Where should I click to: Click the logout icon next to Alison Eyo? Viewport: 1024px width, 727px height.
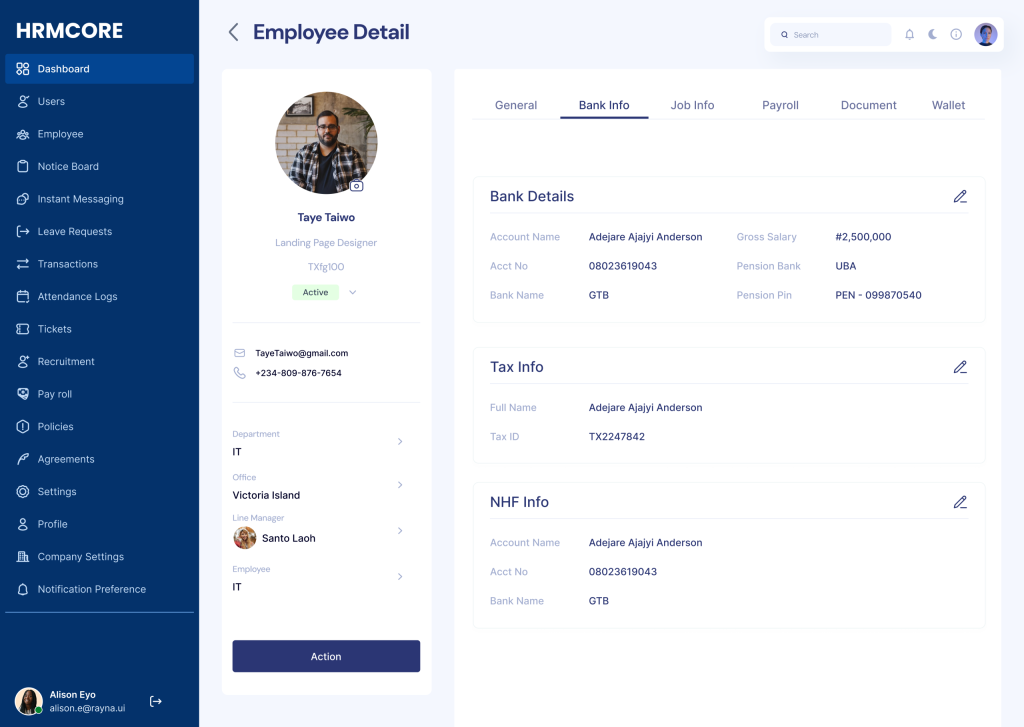click(156, 701)
